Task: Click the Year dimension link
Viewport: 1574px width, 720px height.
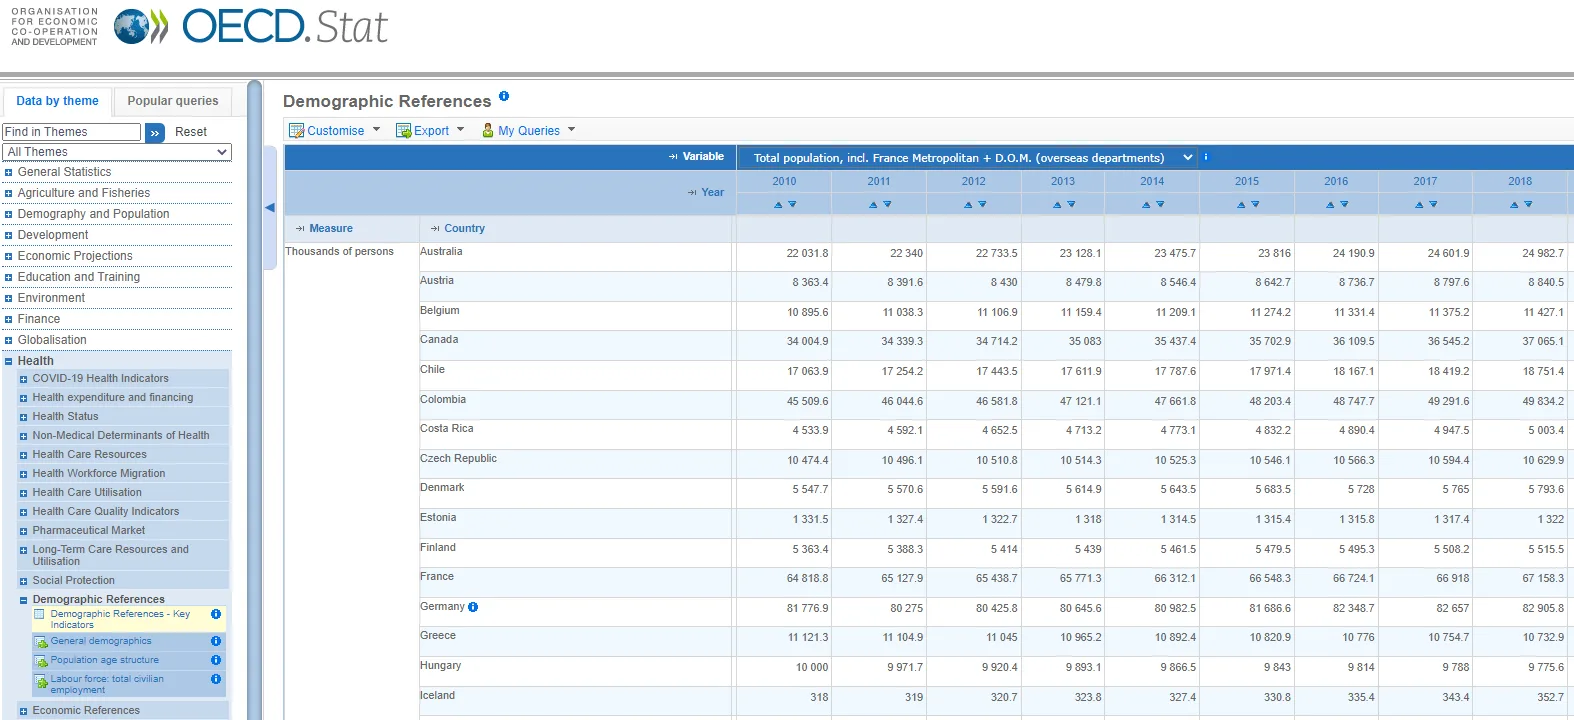Action: [x=712, y=192]
